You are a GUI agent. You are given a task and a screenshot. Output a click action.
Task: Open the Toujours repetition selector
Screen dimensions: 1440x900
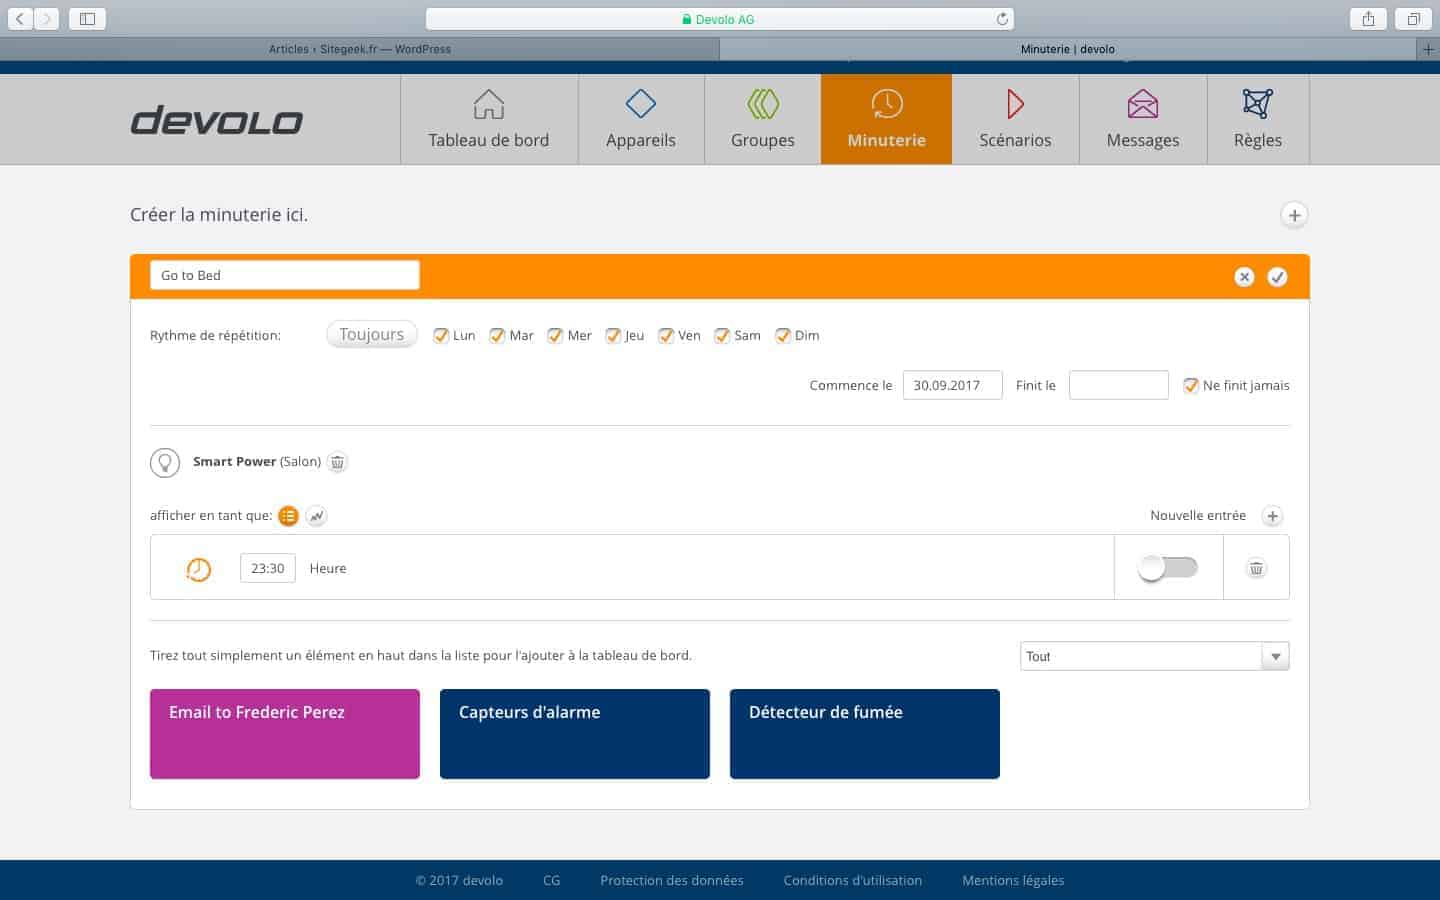(371, 335)
